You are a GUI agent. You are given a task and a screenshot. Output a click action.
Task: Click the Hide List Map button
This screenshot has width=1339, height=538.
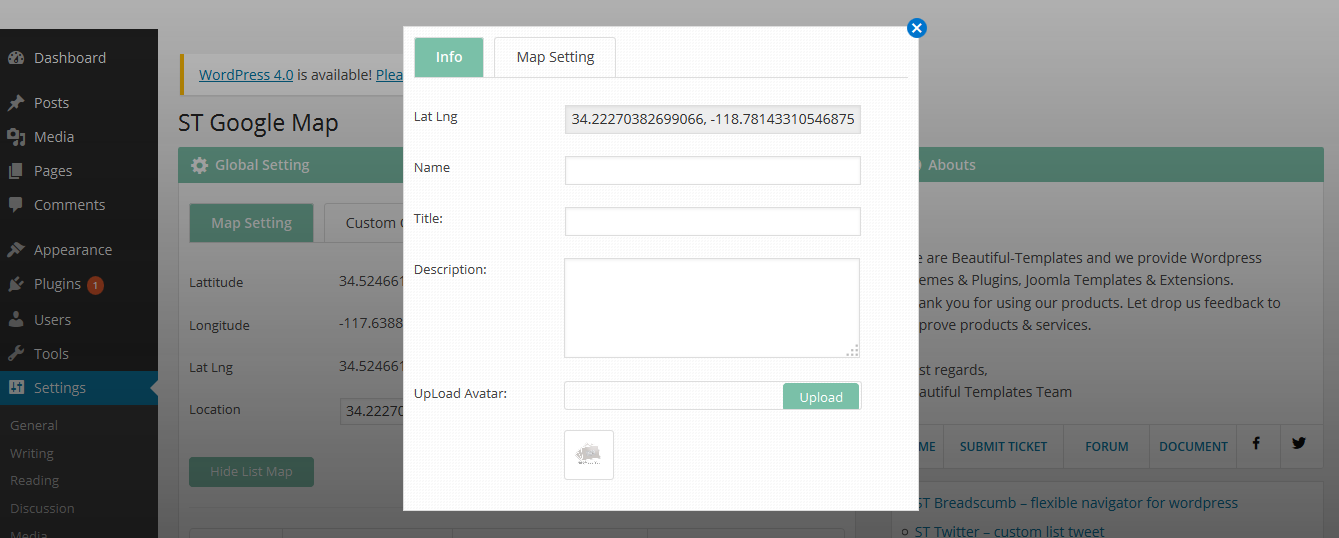[251, 472]
